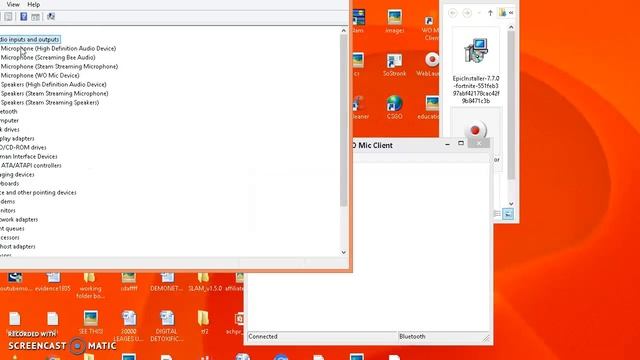640x360 pixels.
Task: Click Device Manager scrollbar up arrow
Action: [344, 31]
